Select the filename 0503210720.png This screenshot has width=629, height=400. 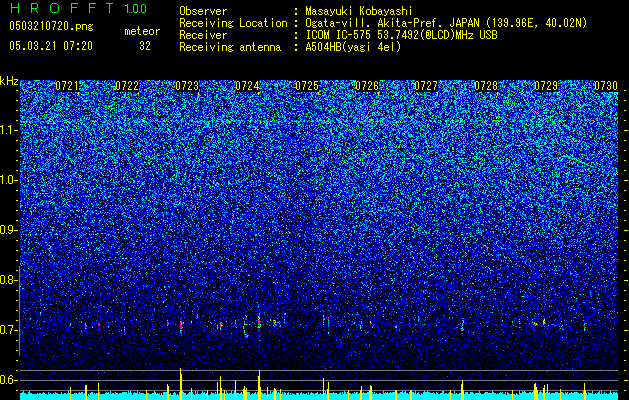51,26
